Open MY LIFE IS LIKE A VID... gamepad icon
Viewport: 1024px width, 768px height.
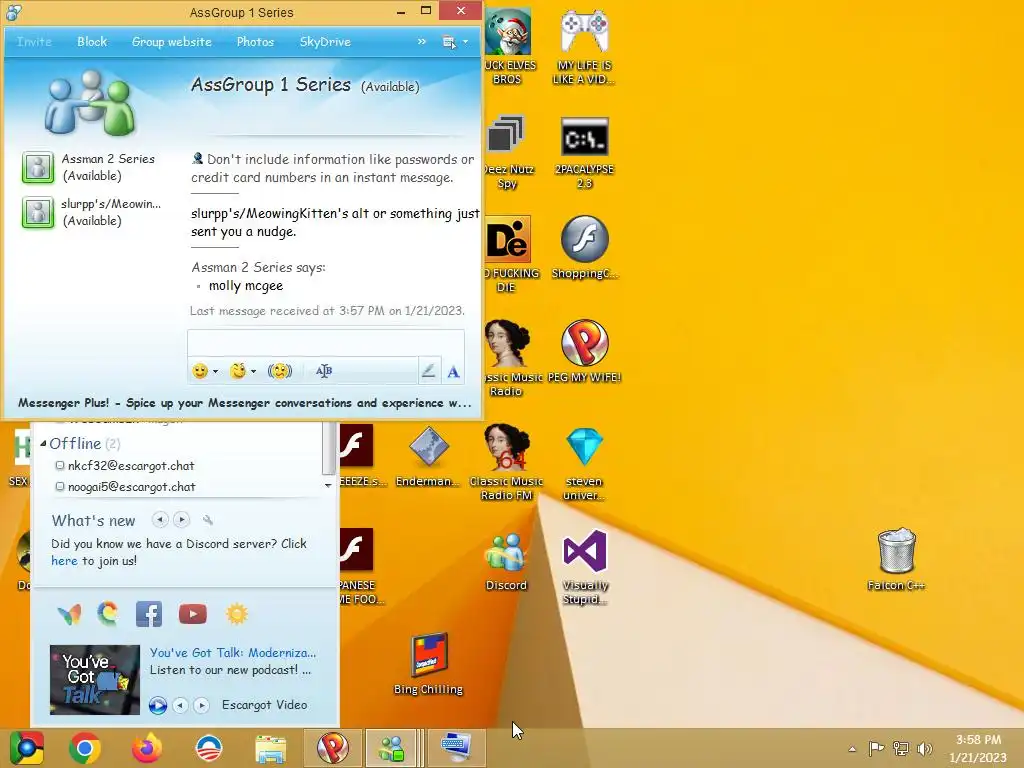pyautogui.click(x=584, y=48)
